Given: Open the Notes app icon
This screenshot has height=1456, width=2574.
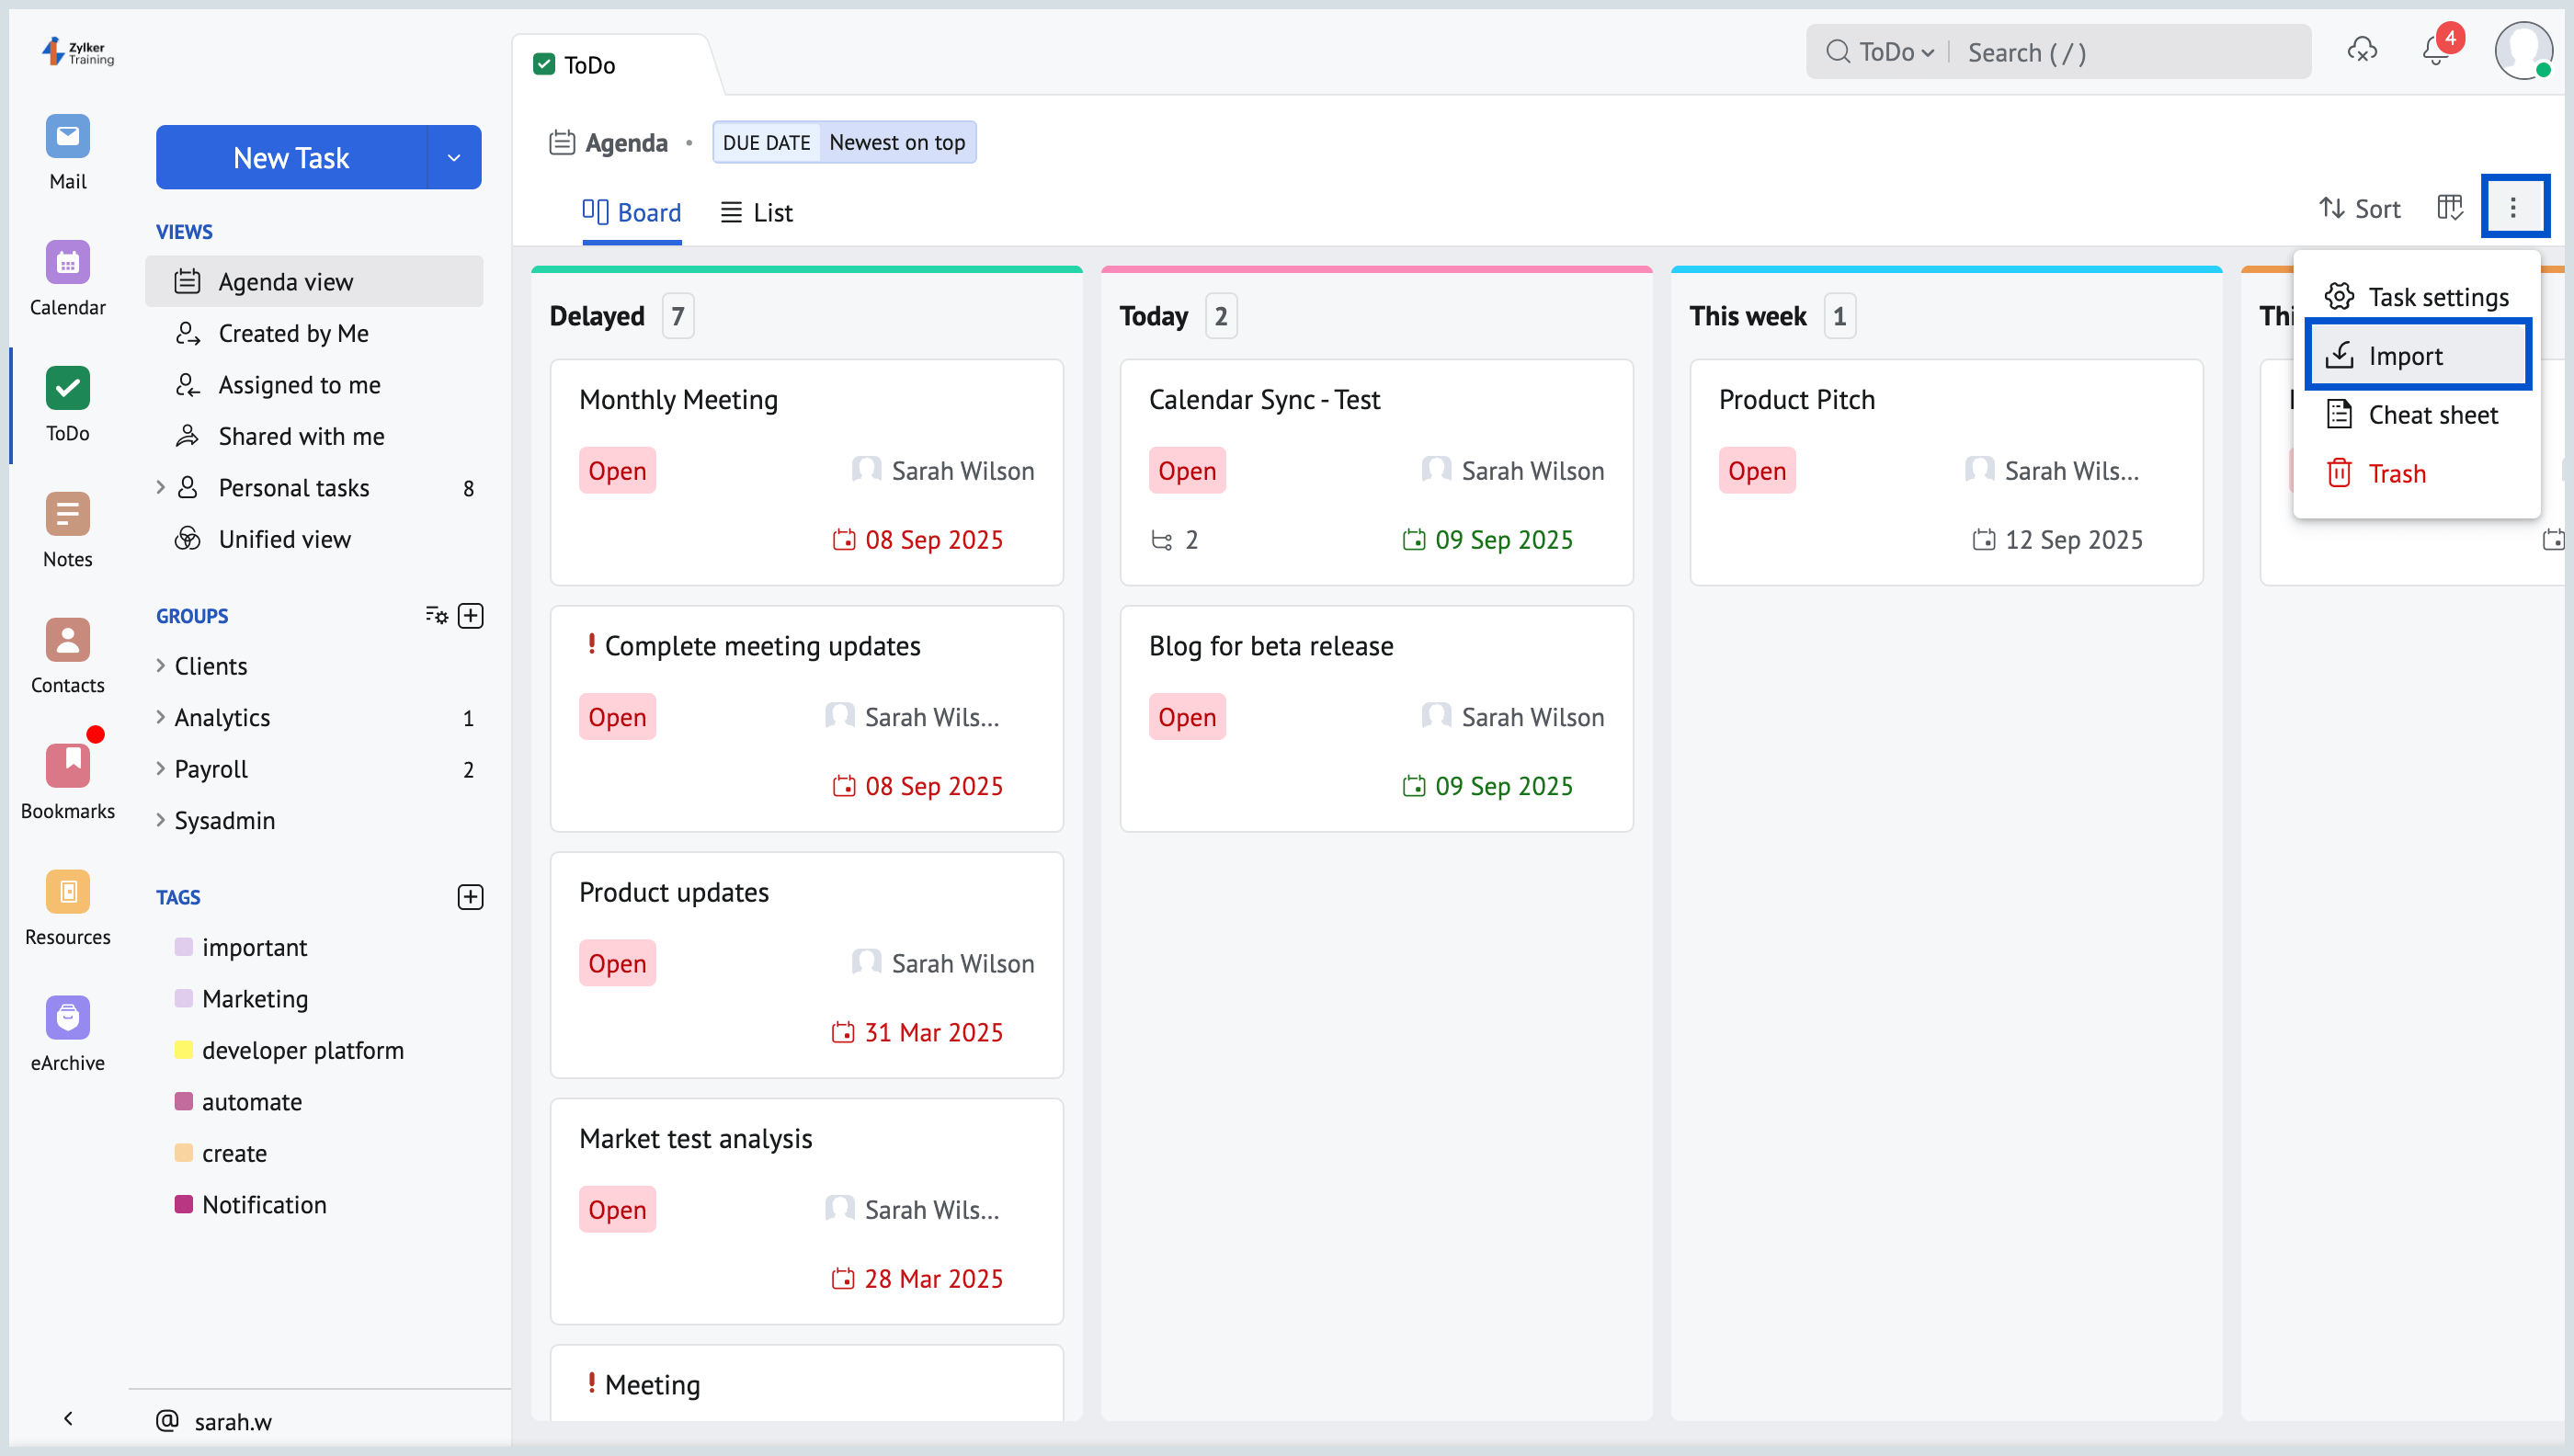Looking at the screenshot, I should click(x=67, y=516).
